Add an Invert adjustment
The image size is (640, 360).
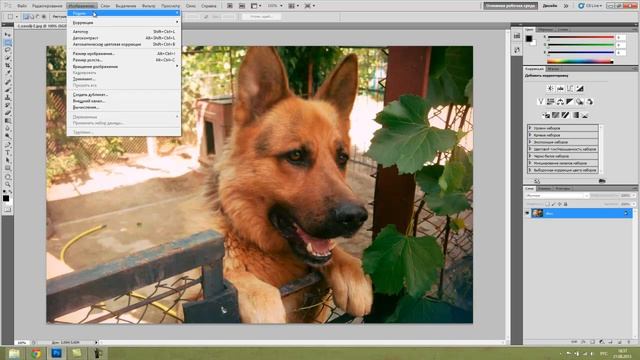tap(546, 115)
